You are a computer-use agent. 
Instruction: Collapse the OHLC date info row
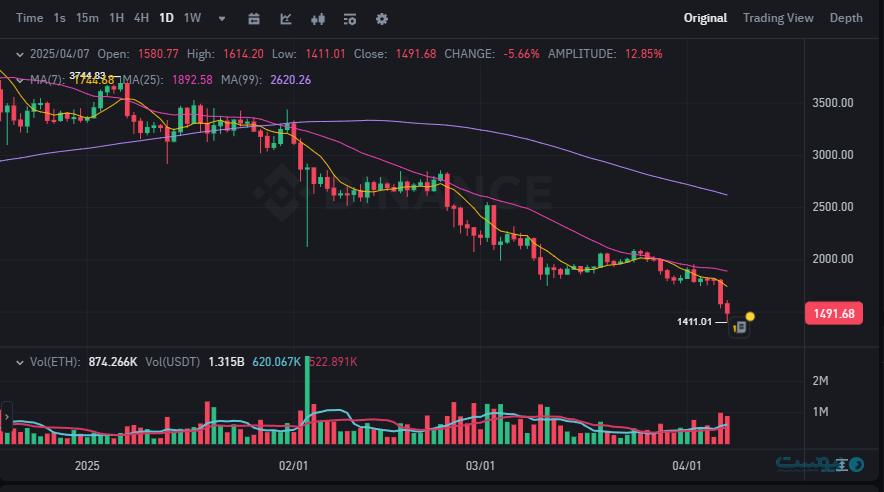(x=18, y=53)
